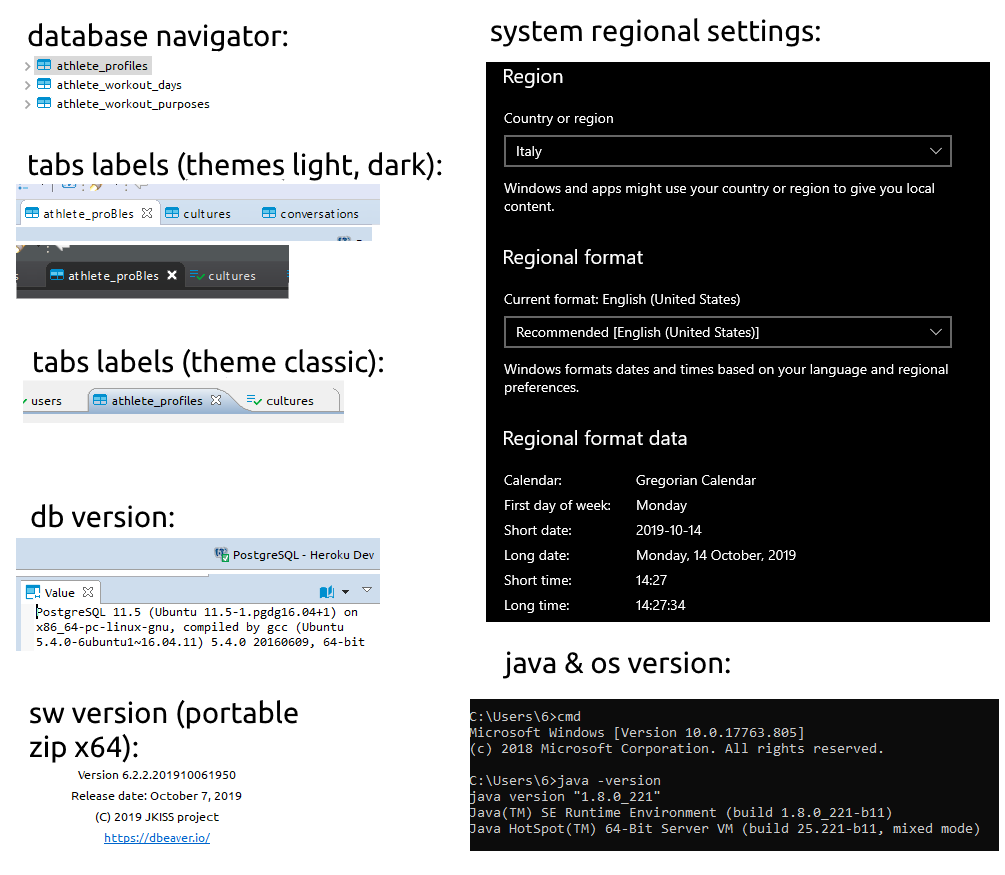Close the Value panel tab

tap(88, 592)
